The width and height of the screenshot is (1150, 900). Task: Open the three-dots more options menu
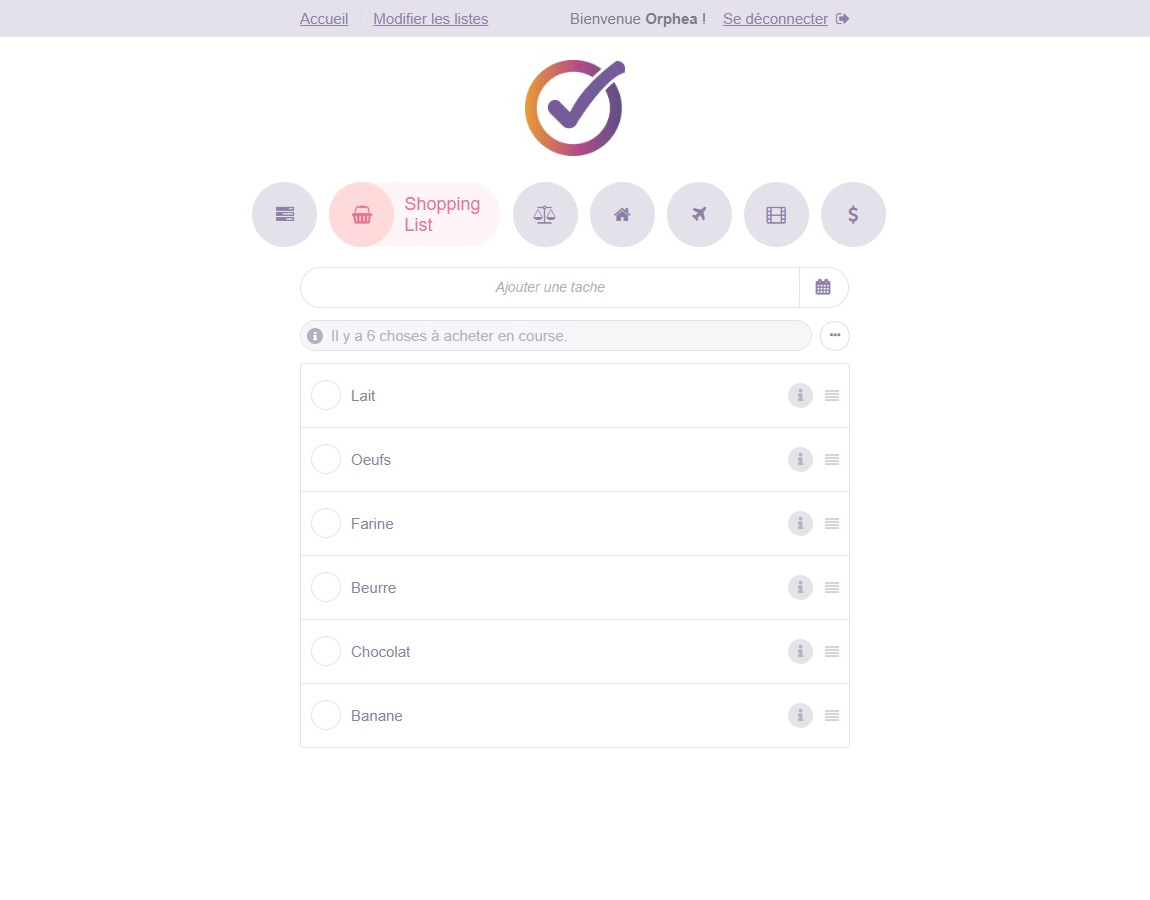(835, 336)
